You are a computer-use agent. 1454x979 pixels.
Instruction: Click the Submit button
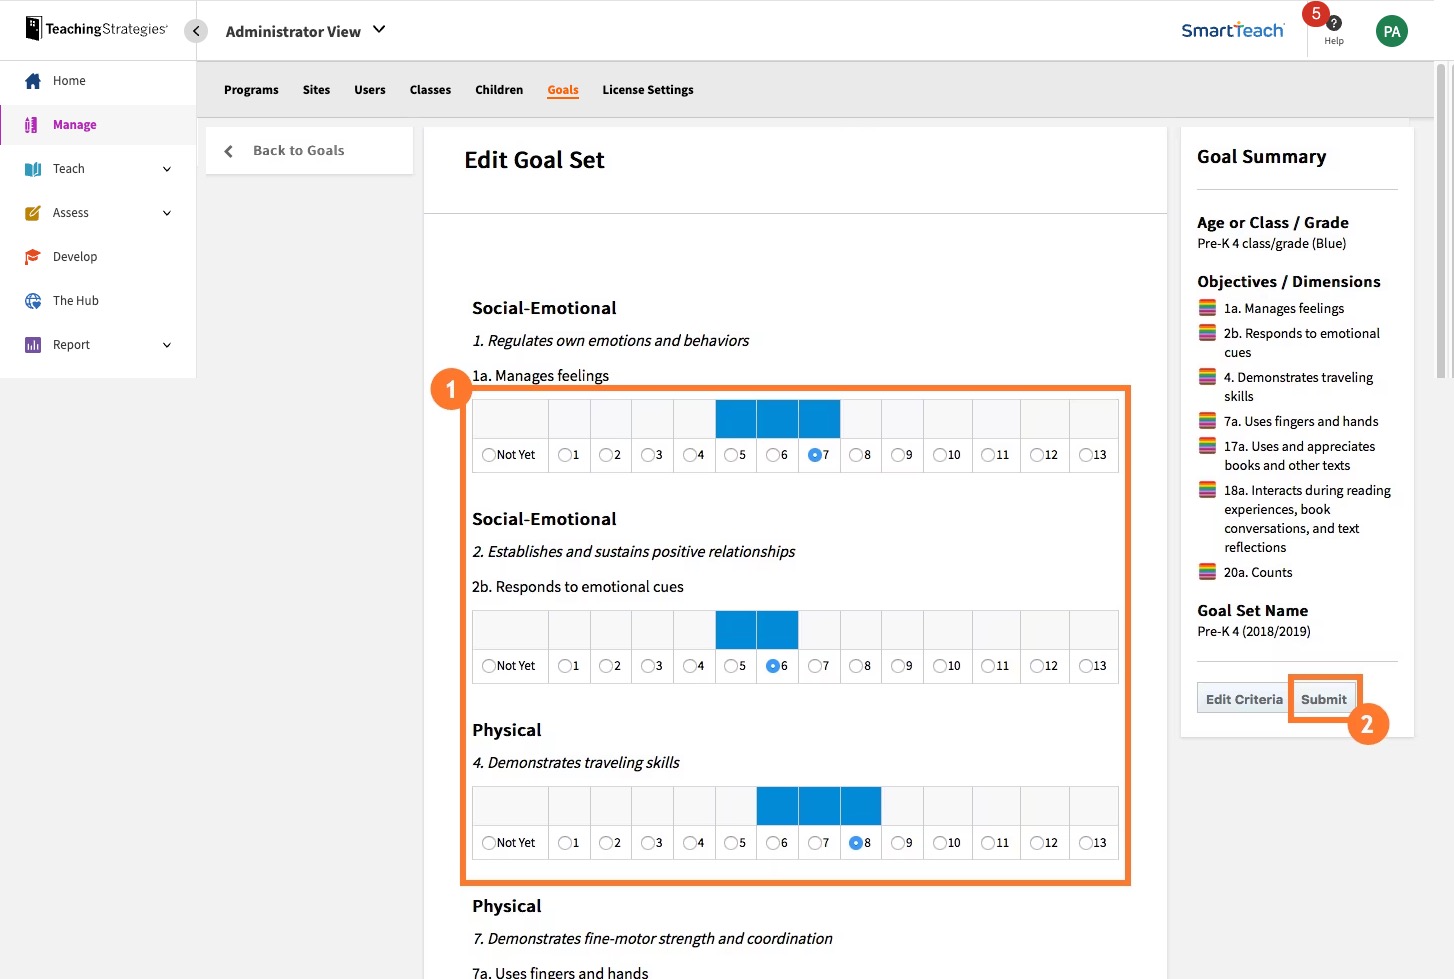pos(1325,698)
